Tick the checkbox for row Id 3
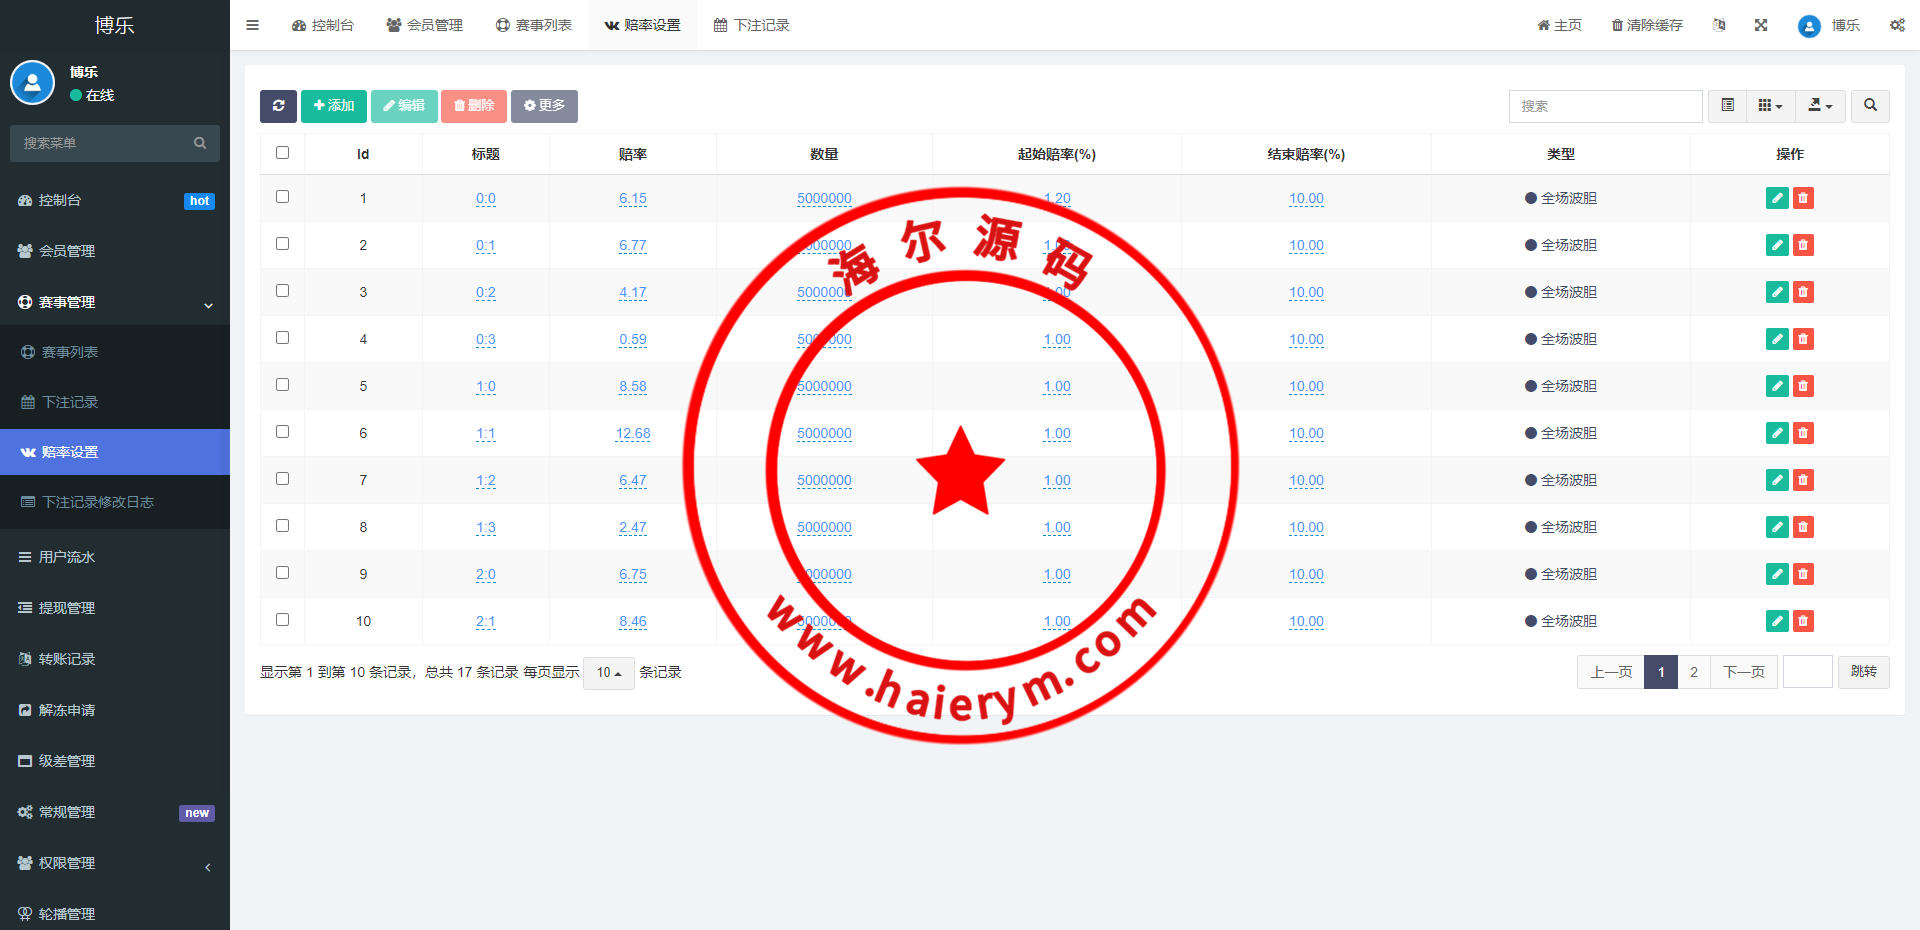Viewport: 1920px width, 930px height. (283, 291)
